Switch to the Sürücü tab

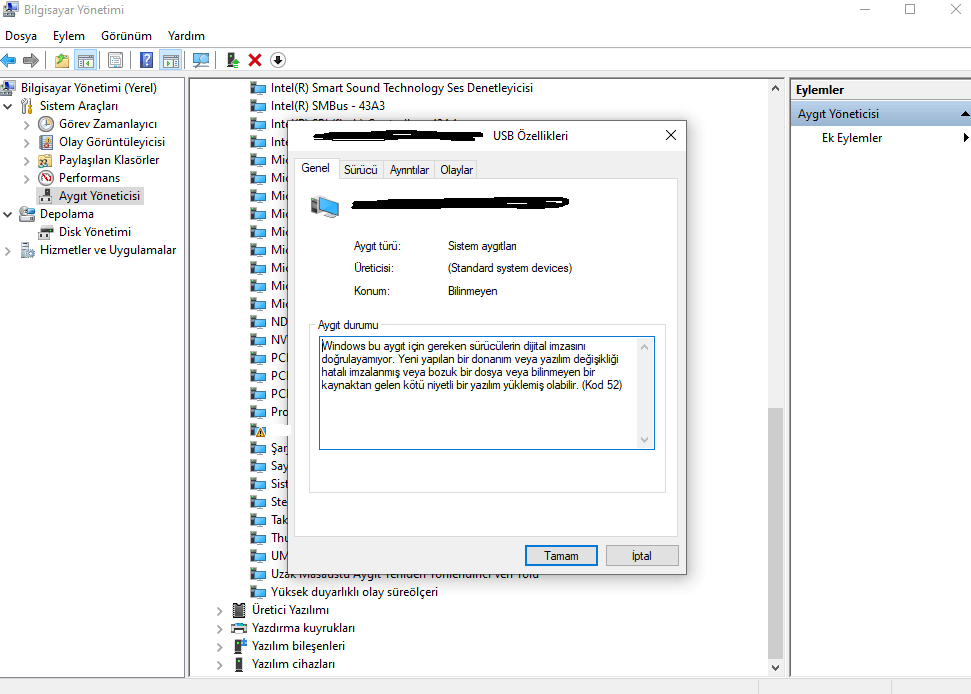pyautogui.click(x=360, y=170)
